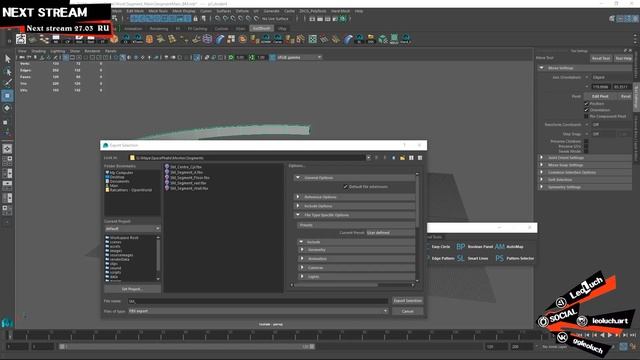Screen dimensions: 640x360
Task: Open the Shading viewport panel menu
Action: pos(39,51)
